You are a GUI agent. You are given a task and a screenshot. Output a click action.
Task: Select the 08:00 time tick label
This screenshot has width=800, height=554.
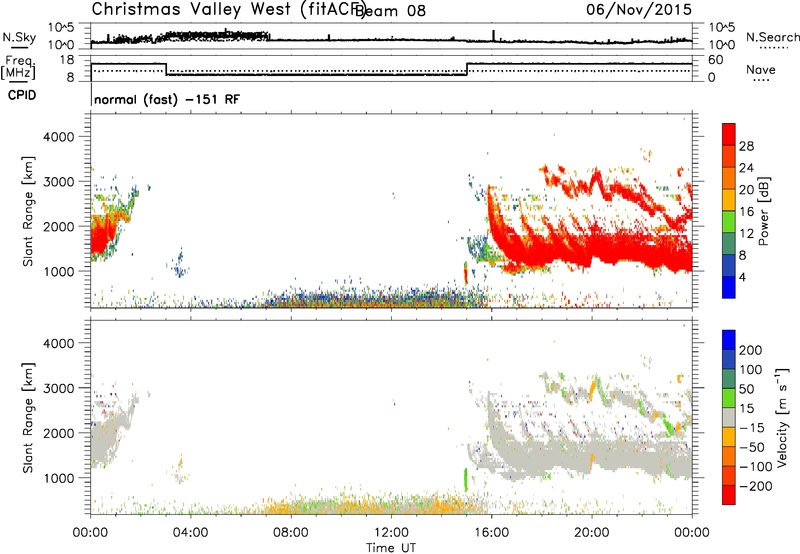tap(290, 533)
